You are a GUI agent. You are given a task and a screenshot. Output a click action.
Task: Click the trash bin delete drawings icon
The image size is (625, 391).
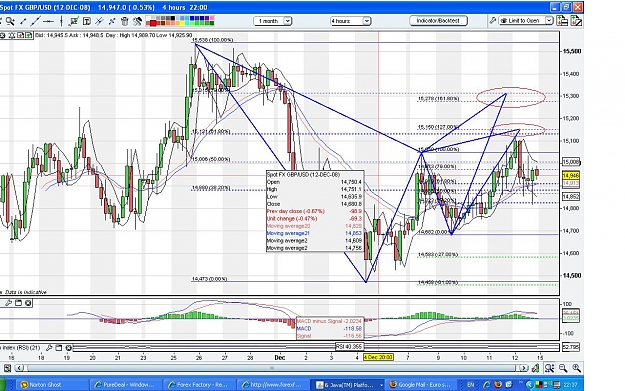125,21
